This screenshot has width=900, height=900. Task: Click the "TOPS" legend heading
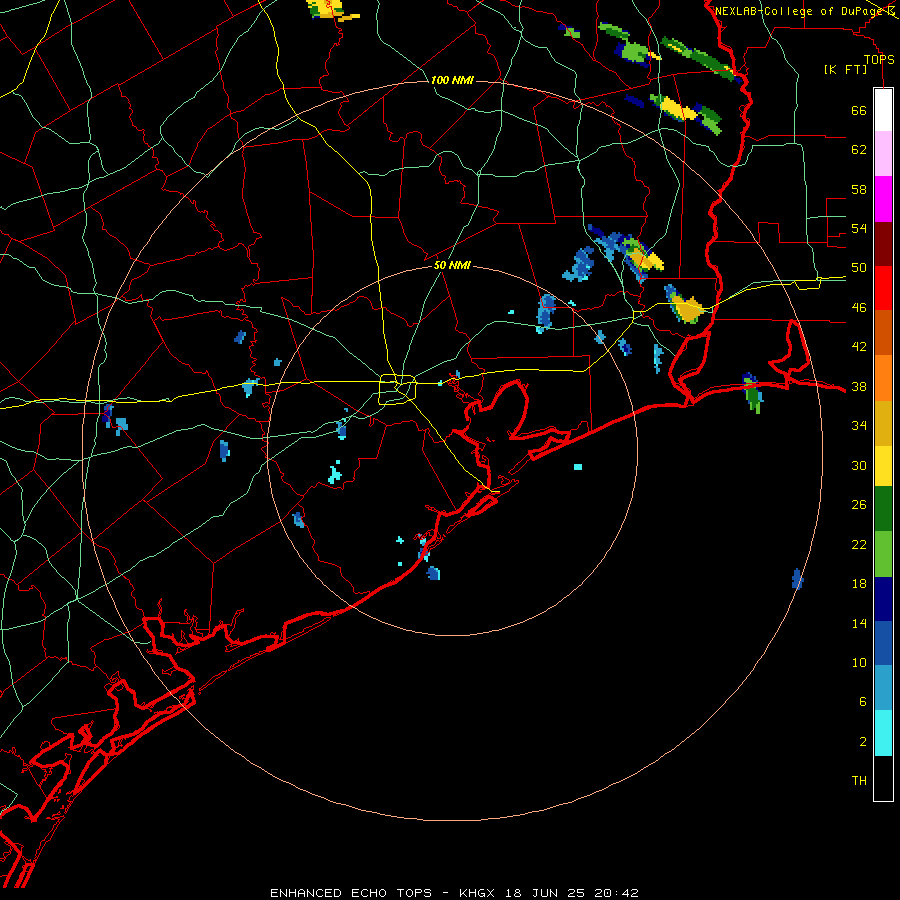pos(879,60)
